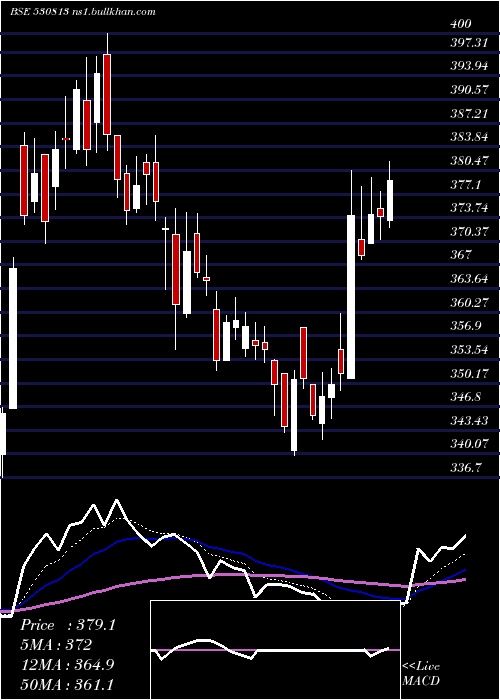Click the 5MA : 372 readout
This screenshot has width=500, height=700.
56,645
